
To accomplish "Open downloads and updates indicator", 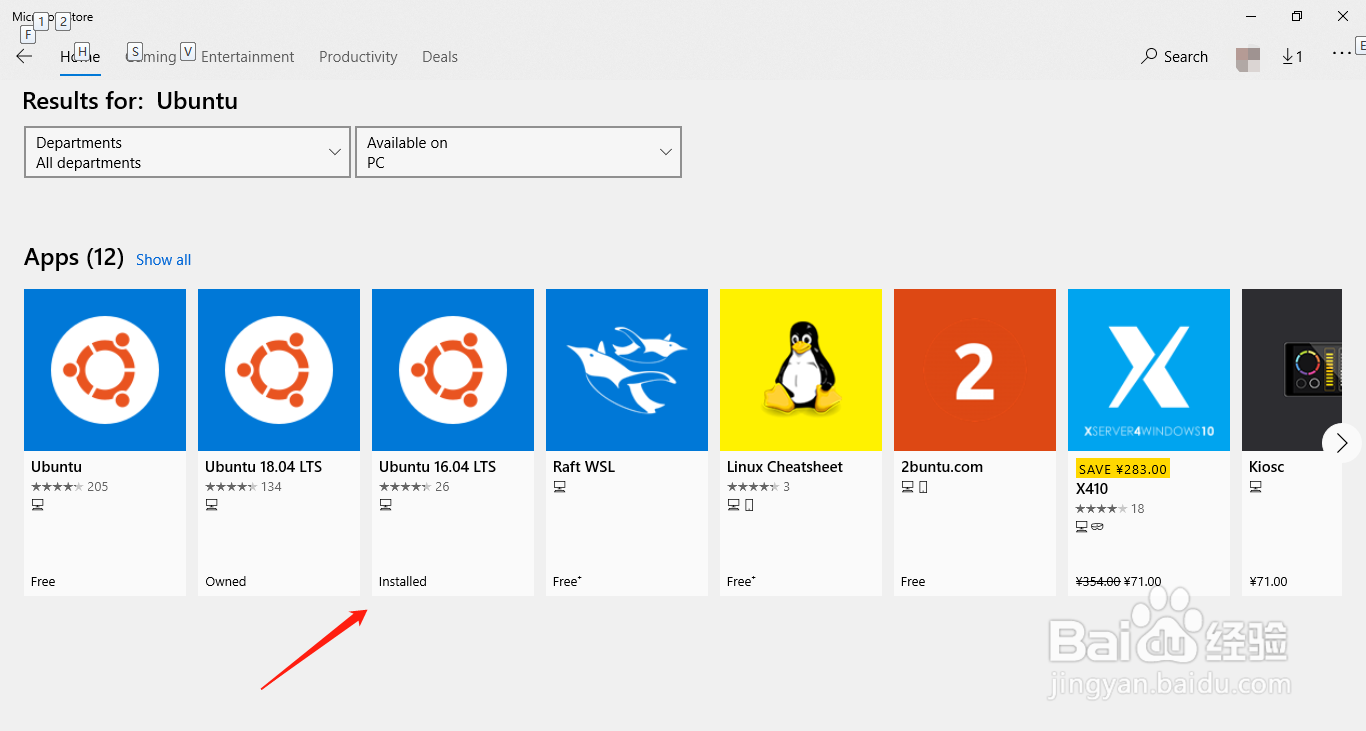I will (x=1292, y=57).
